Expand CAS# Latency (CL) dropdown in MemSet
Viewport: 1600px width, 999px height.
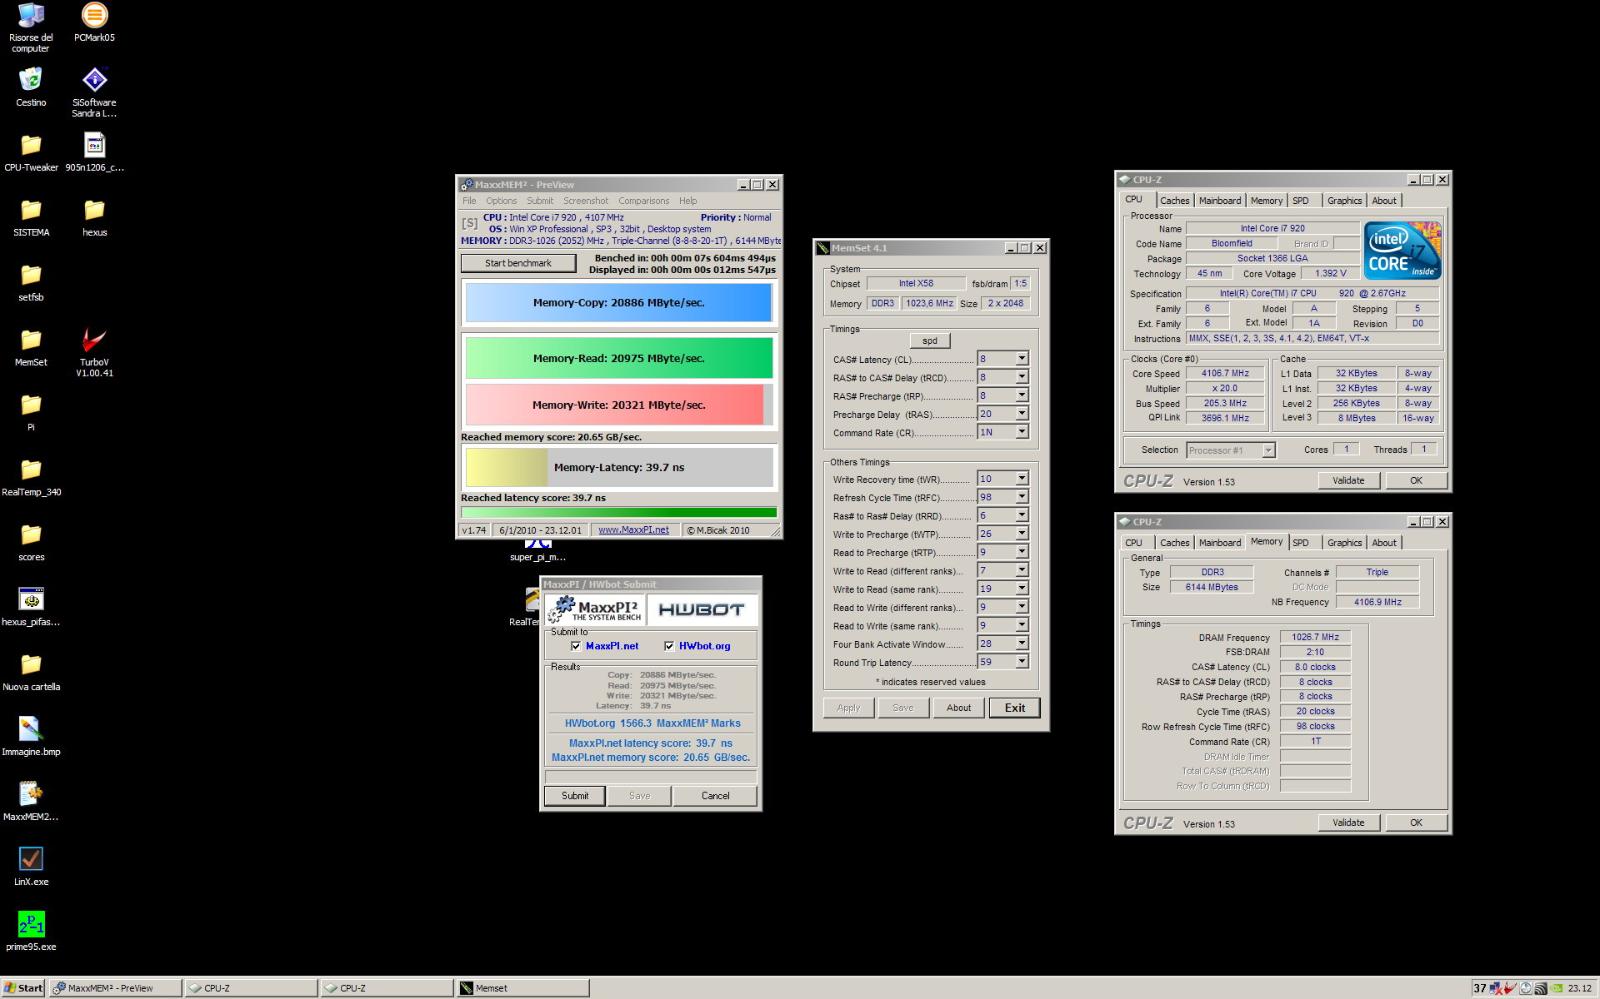coord(1022,359)
